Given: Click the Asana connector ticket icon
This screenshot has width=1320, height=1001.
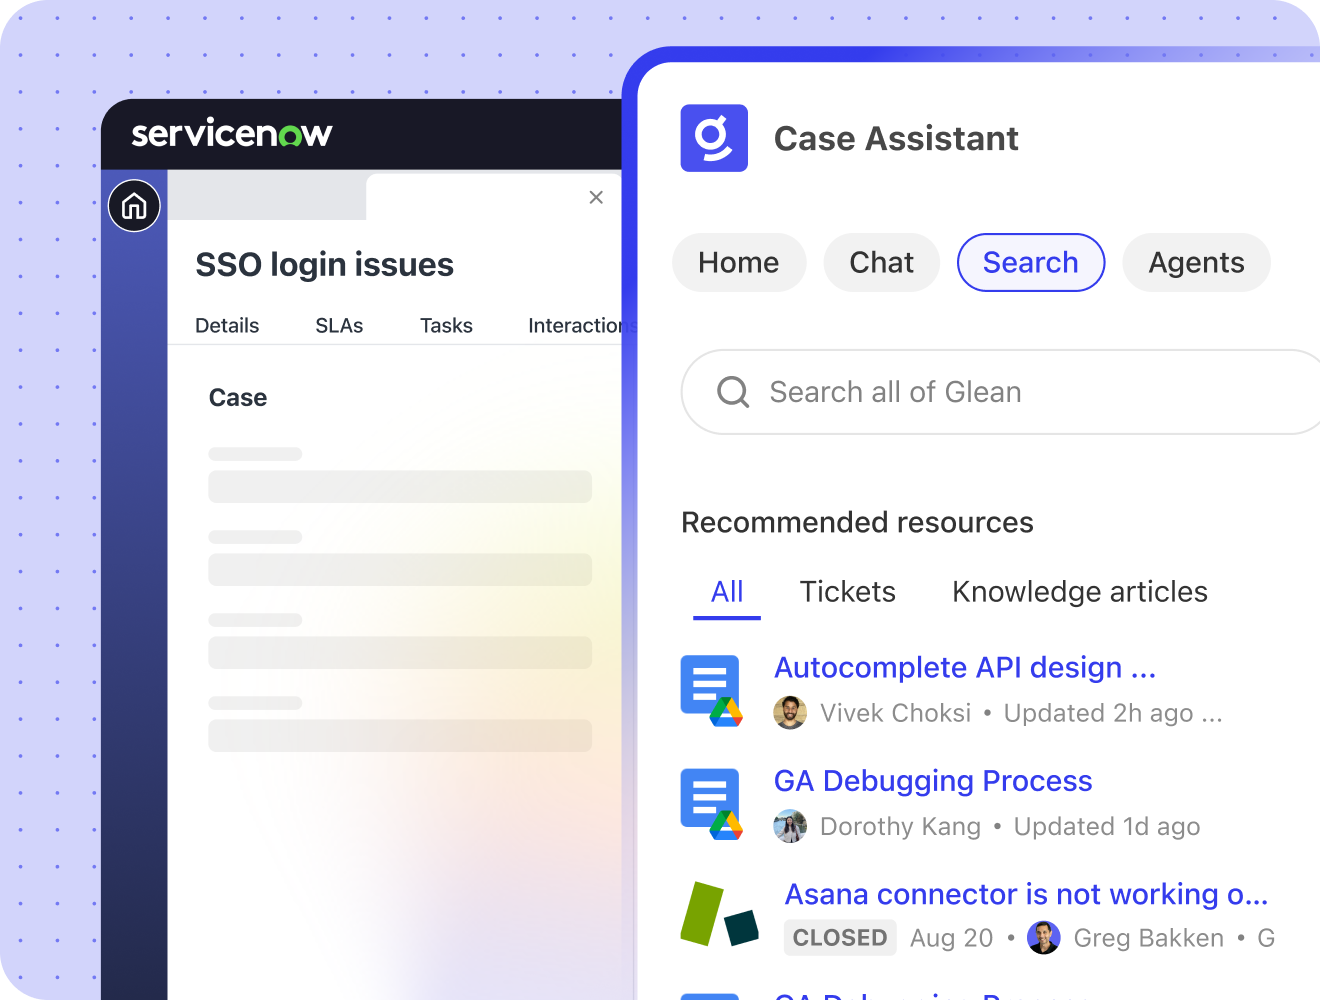Looking at the screenshot, I should click(x=720, y=914).
